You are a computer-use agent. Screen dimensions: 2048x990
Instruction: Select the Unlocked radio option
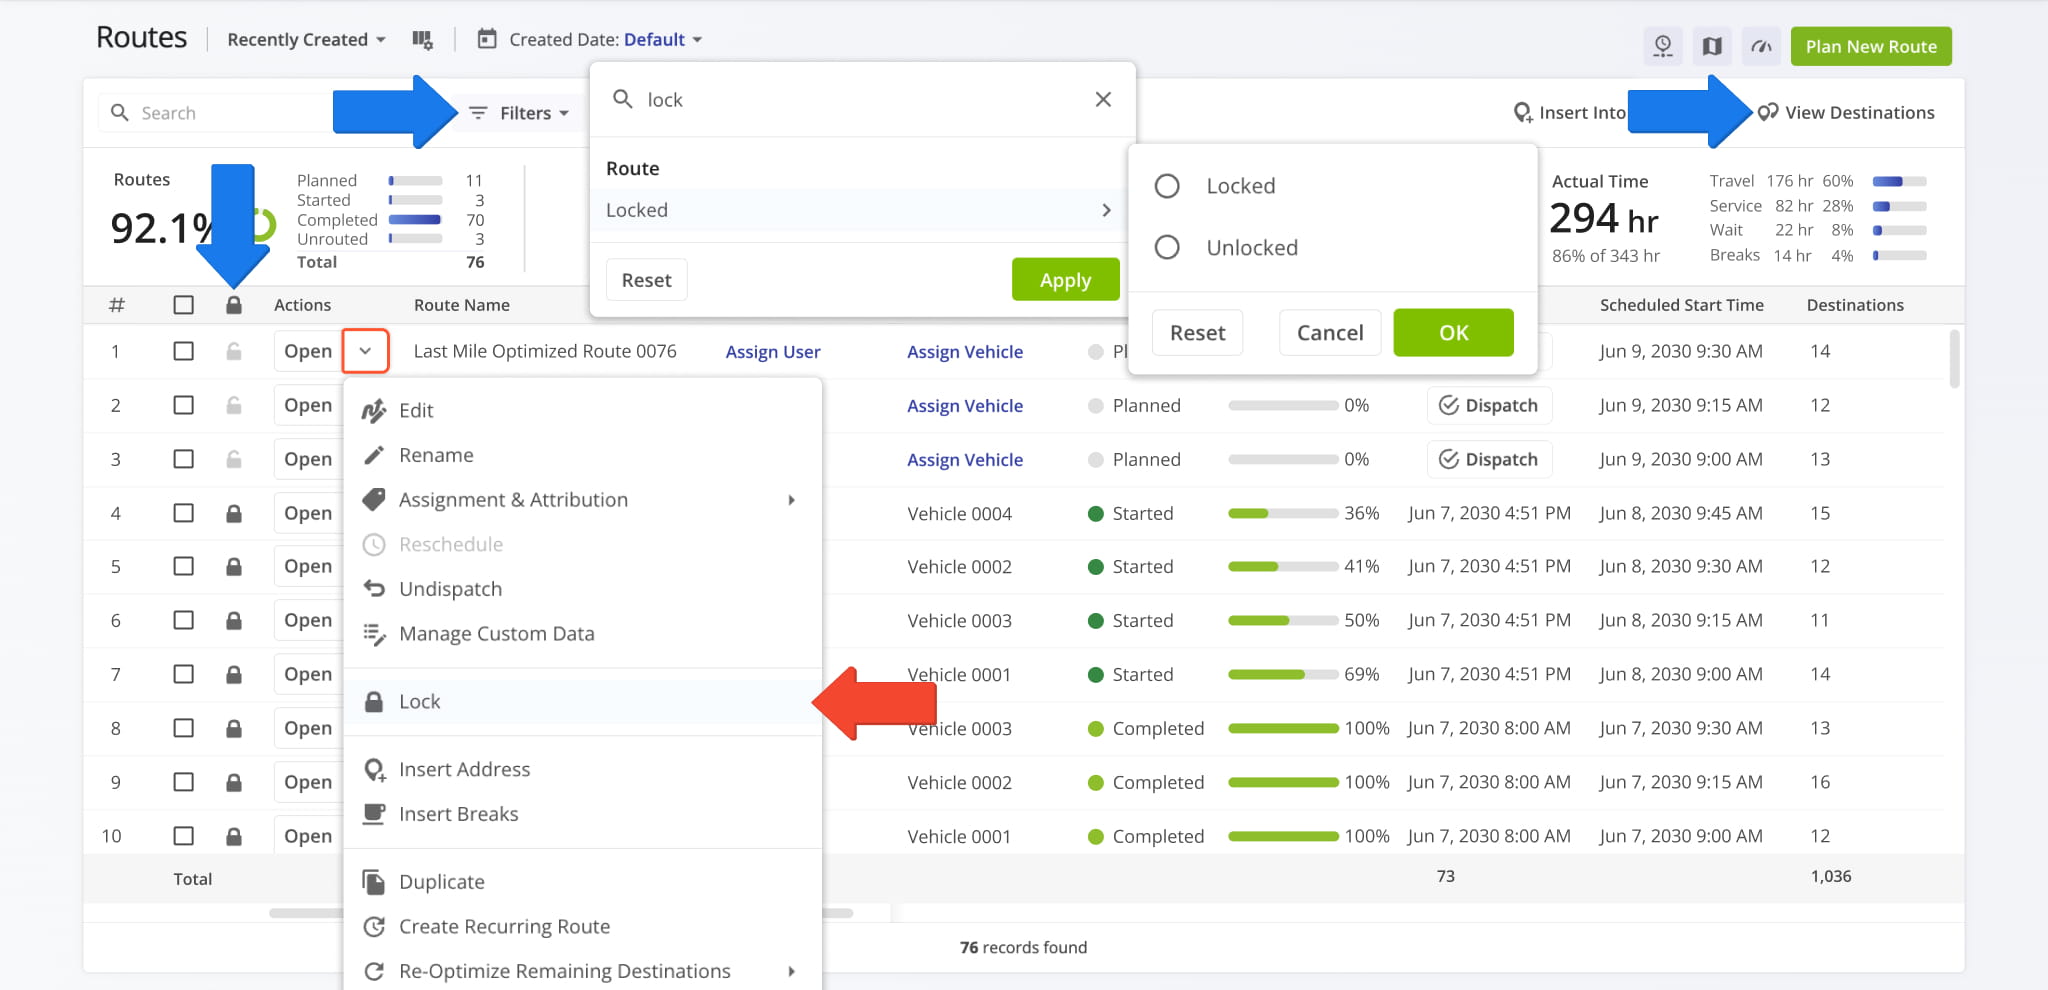pos(1167,247)
